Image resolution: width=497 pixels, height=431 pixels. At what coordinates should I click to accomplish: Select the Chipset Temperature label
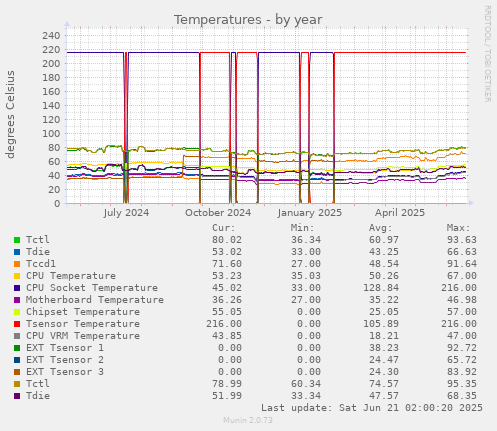point(83,312)
